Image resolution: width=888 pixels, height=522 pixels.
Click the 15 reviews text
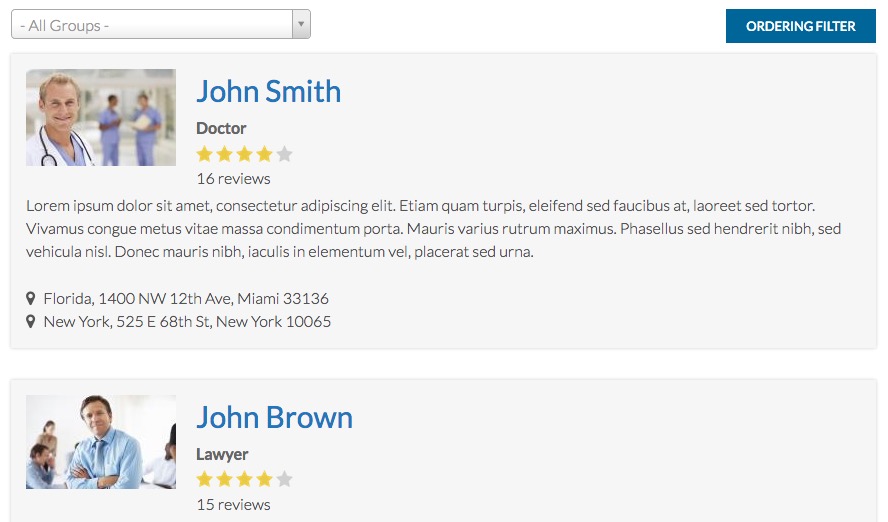[x=233, y=504]
